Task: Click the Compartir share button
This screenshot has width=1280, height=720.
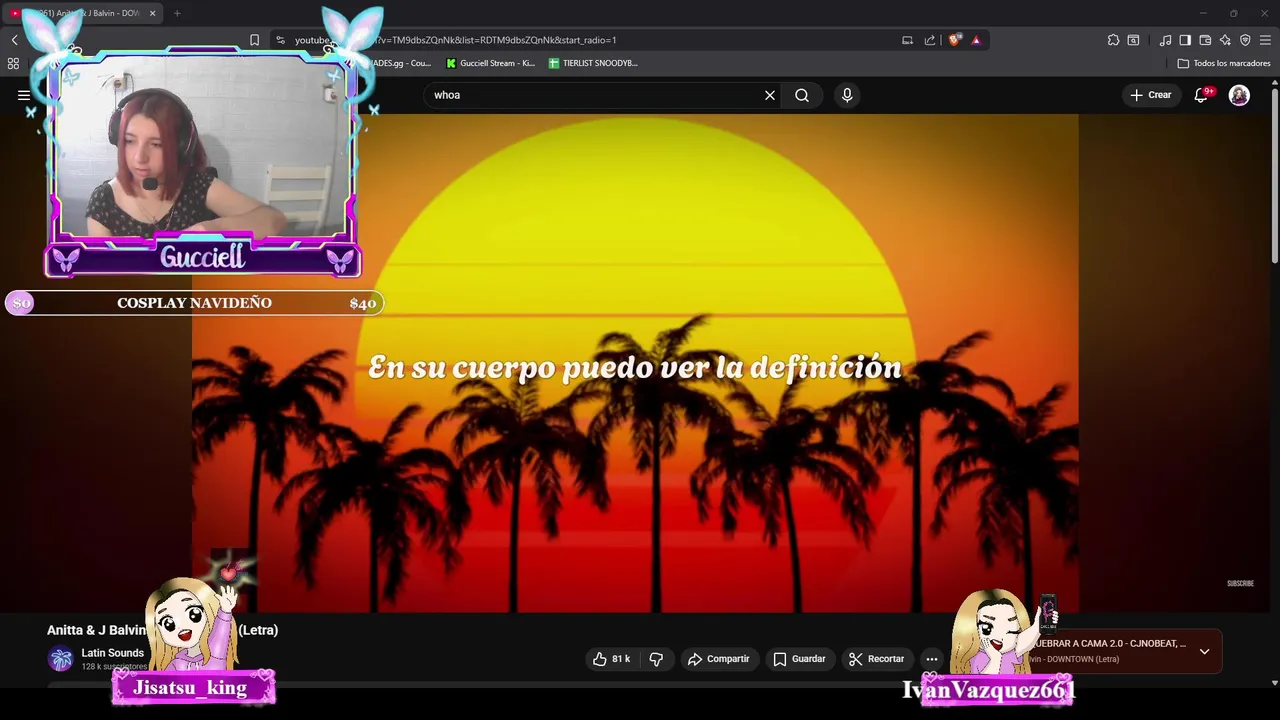Action: pos(718,659)
